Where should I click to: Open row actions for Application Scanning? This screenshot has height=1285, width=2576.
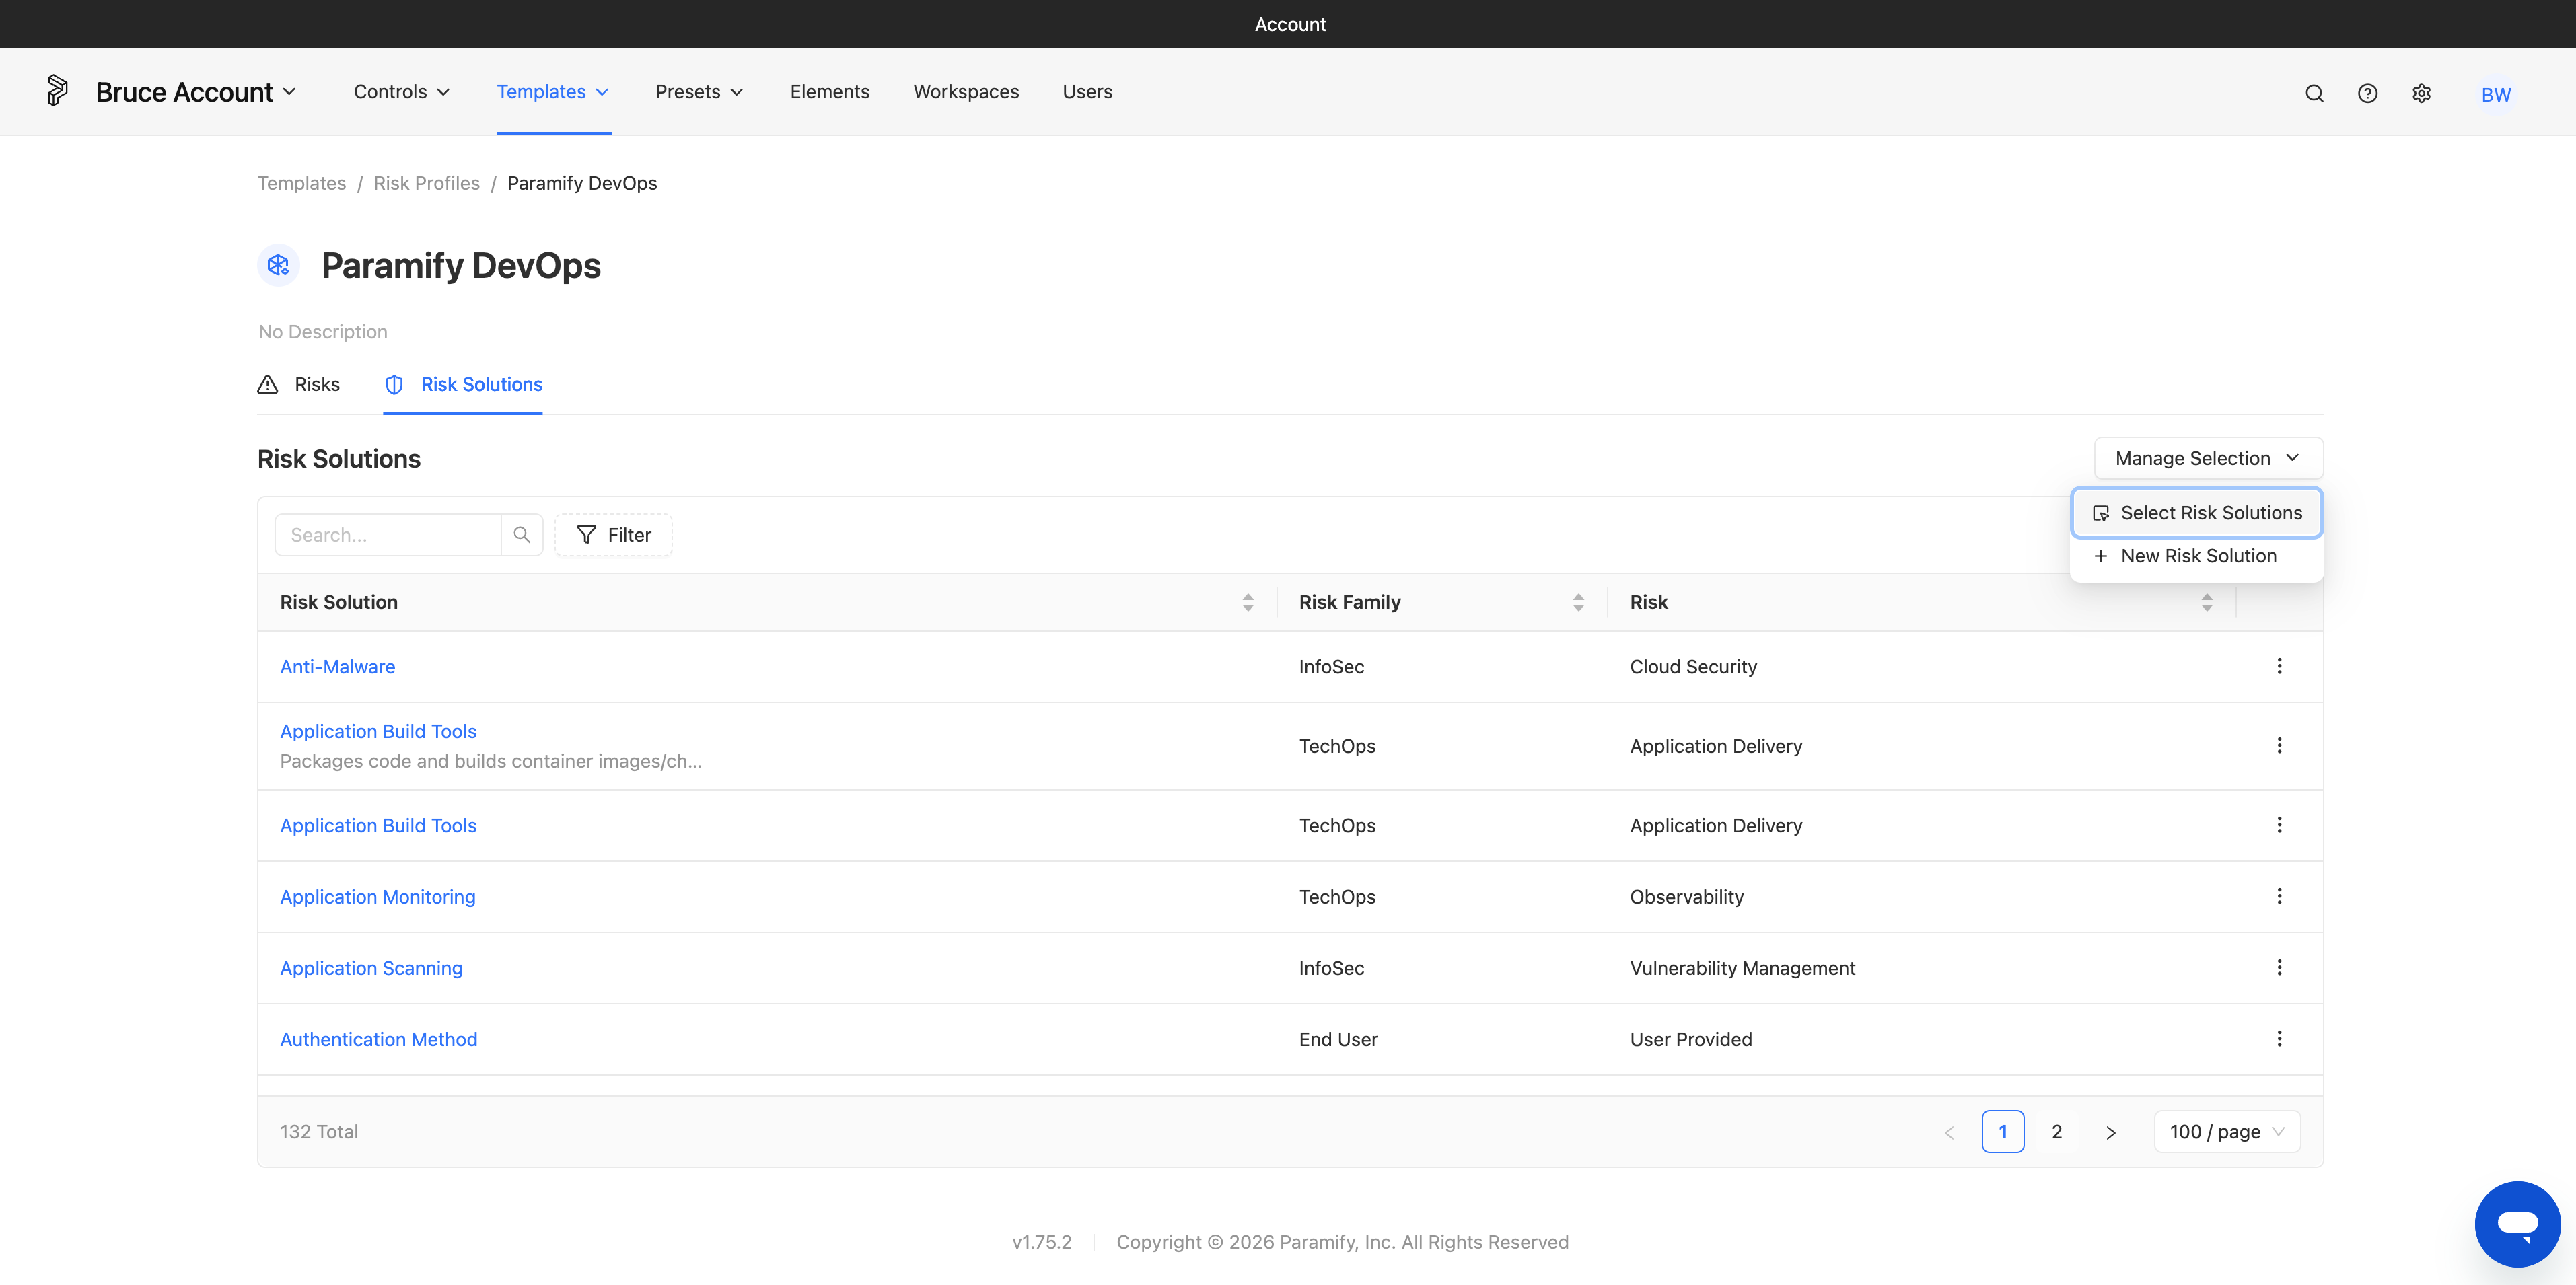2279,968
